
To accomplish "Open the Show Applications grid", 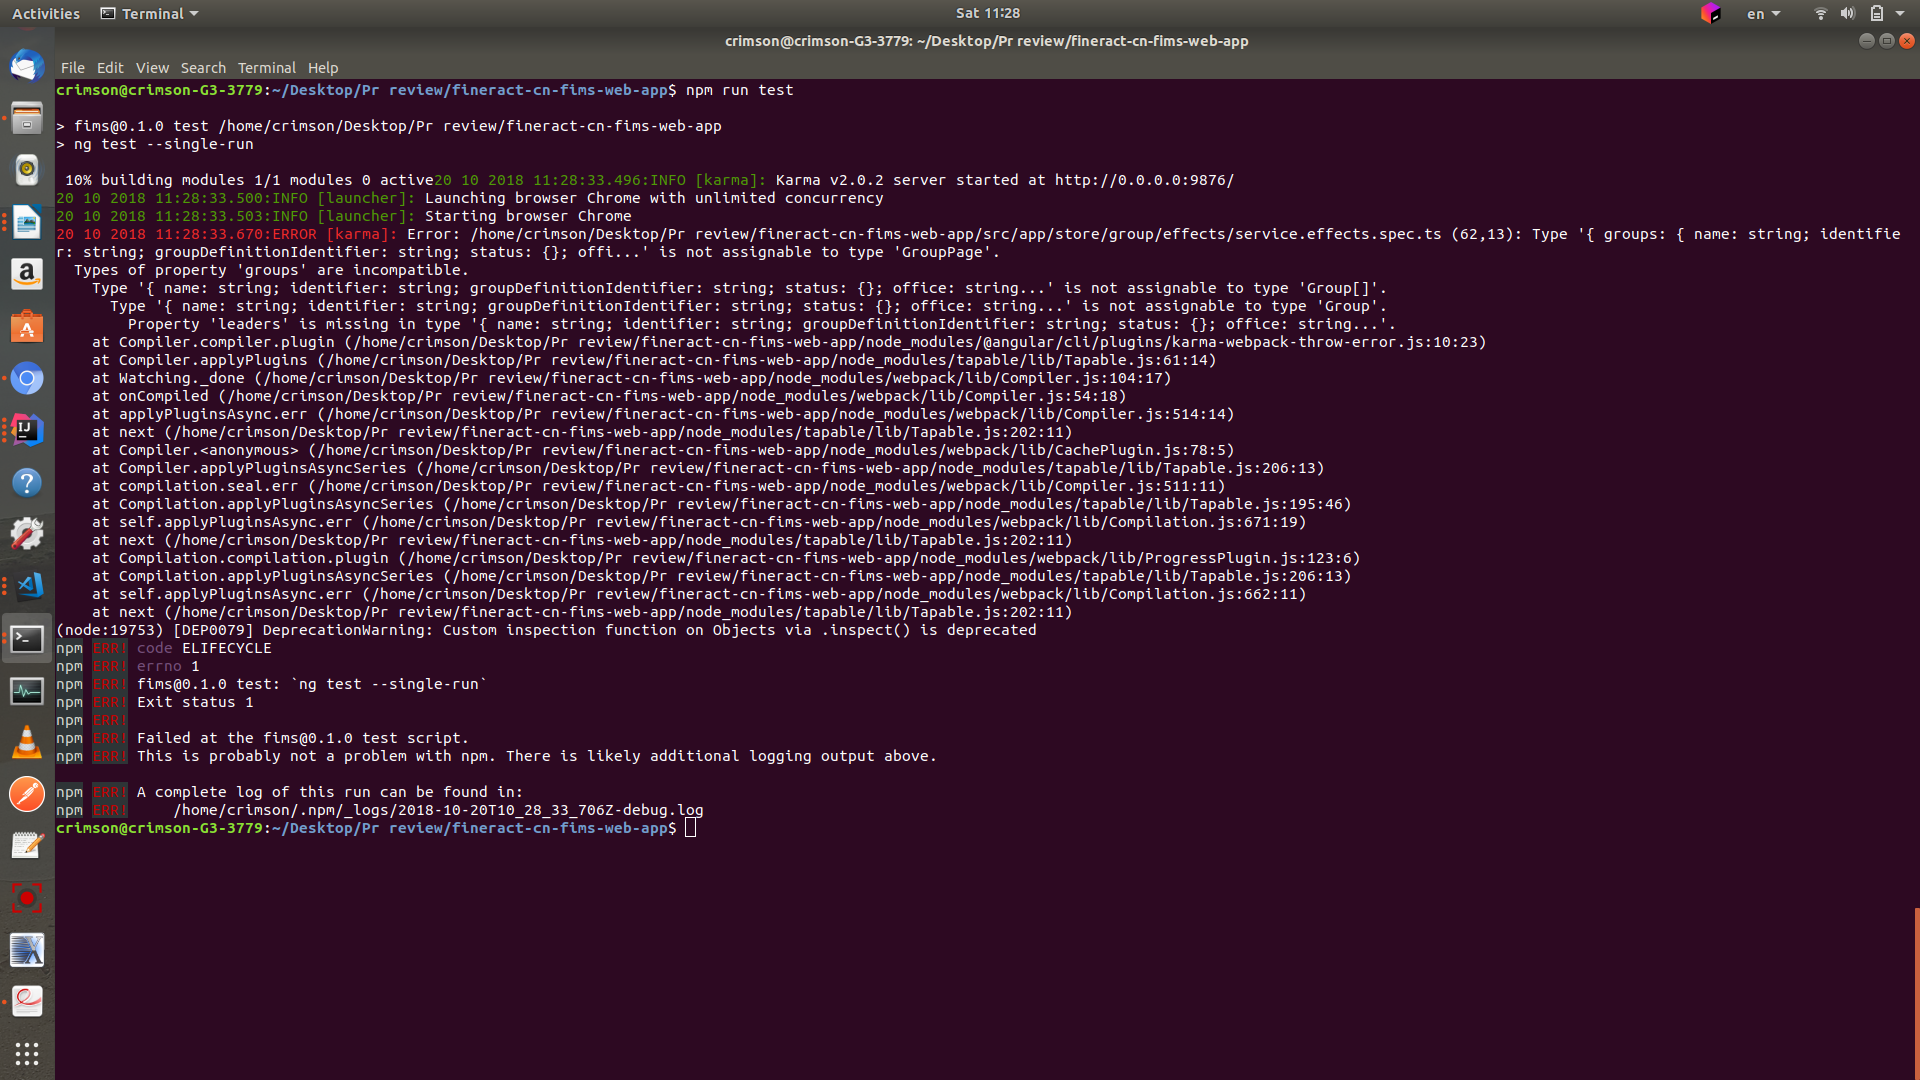I will point(27,1054).
